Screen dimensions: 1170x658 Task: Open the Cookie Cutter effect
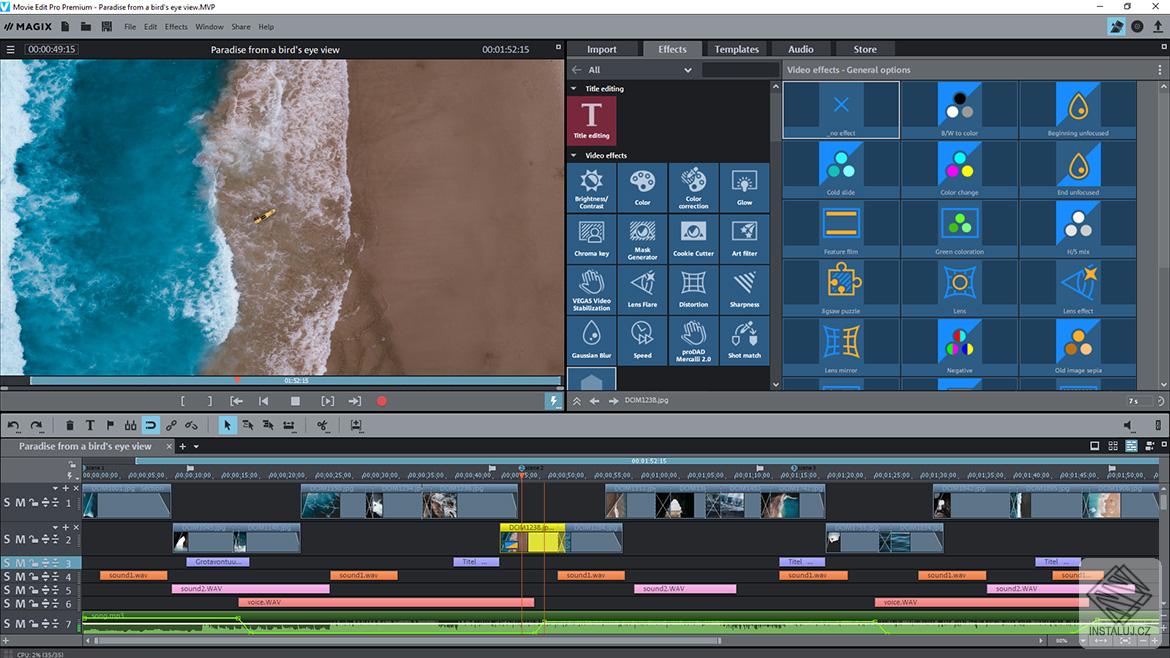[x=693, y=238]
